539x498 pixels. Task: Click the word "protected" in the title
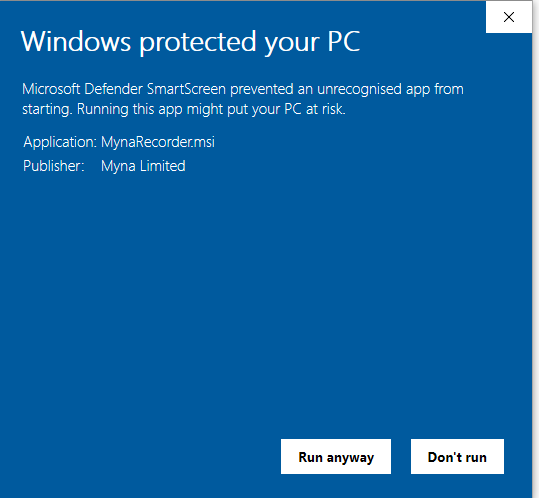pyautogui.click(x=198, y=43)
